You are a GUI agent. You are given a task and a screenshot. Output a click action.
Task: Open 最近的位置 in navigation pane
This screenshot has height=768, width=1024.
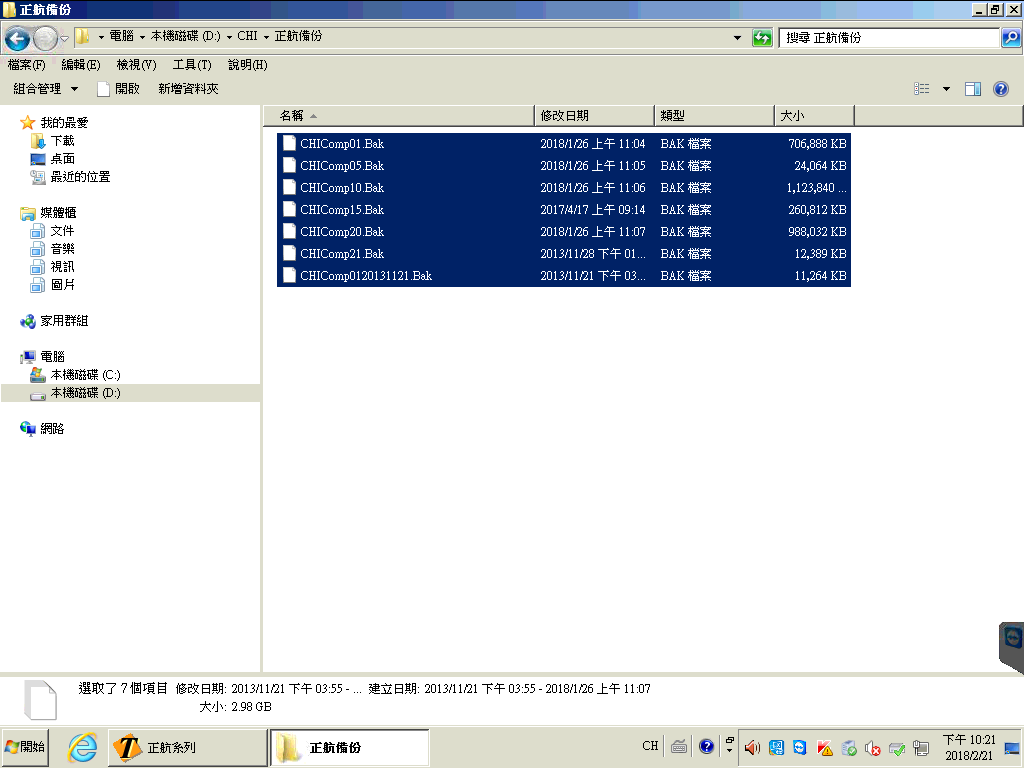point(80,177)
